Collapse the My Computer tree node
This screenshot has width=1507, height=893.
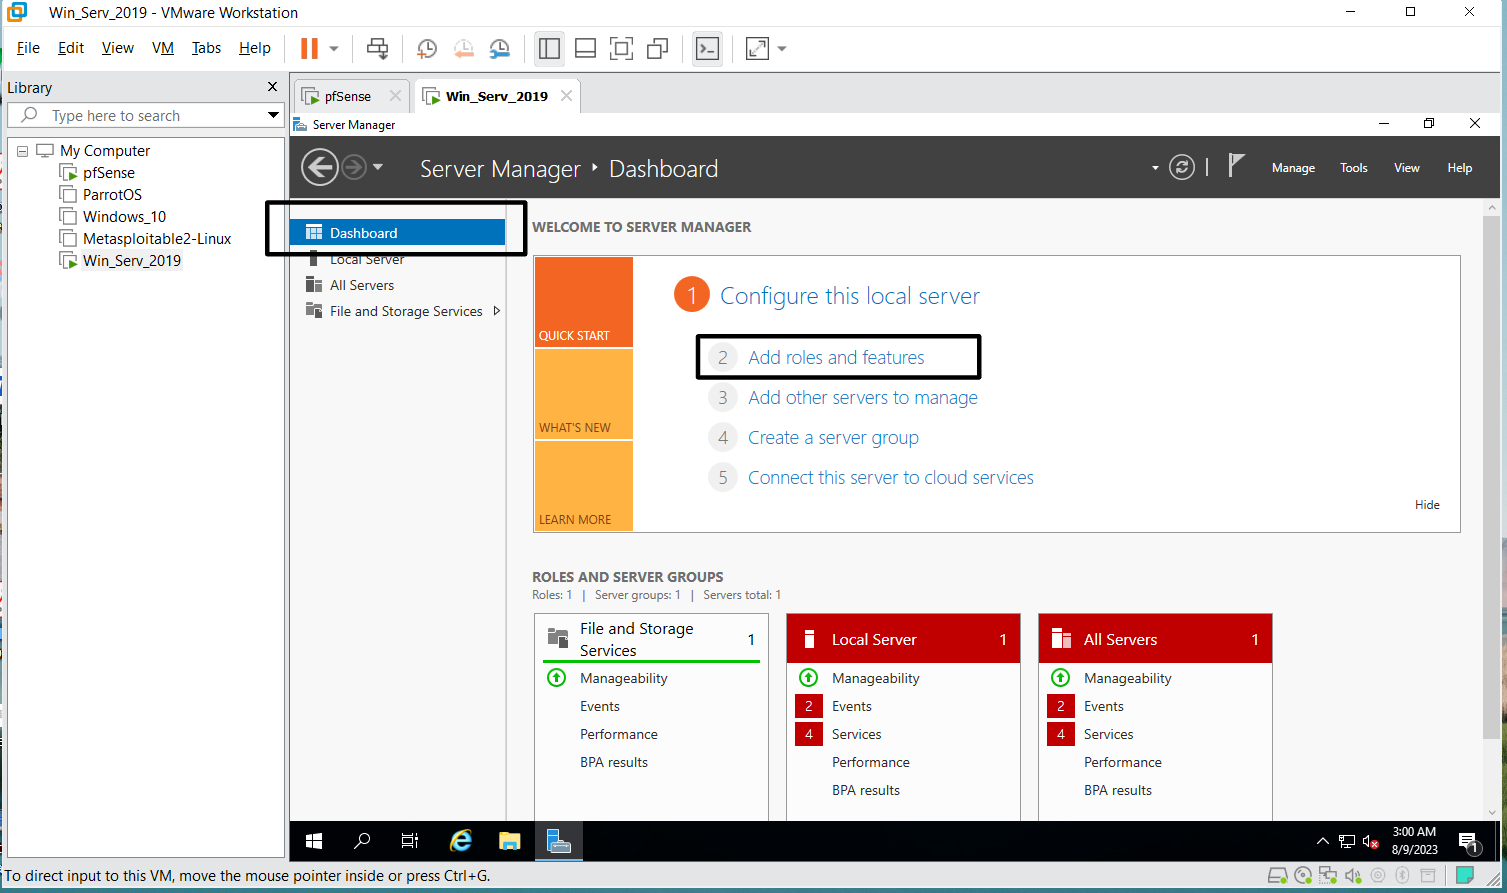pos(22,151)
